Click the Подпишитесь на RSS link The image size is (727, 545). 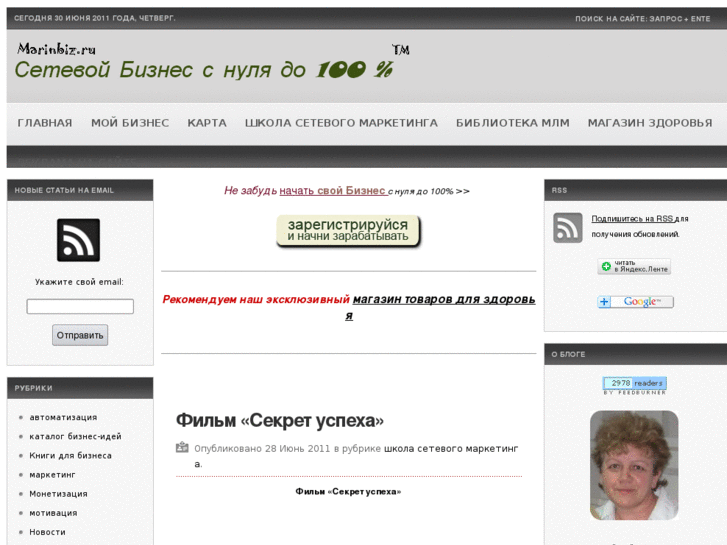click(632, 218)
